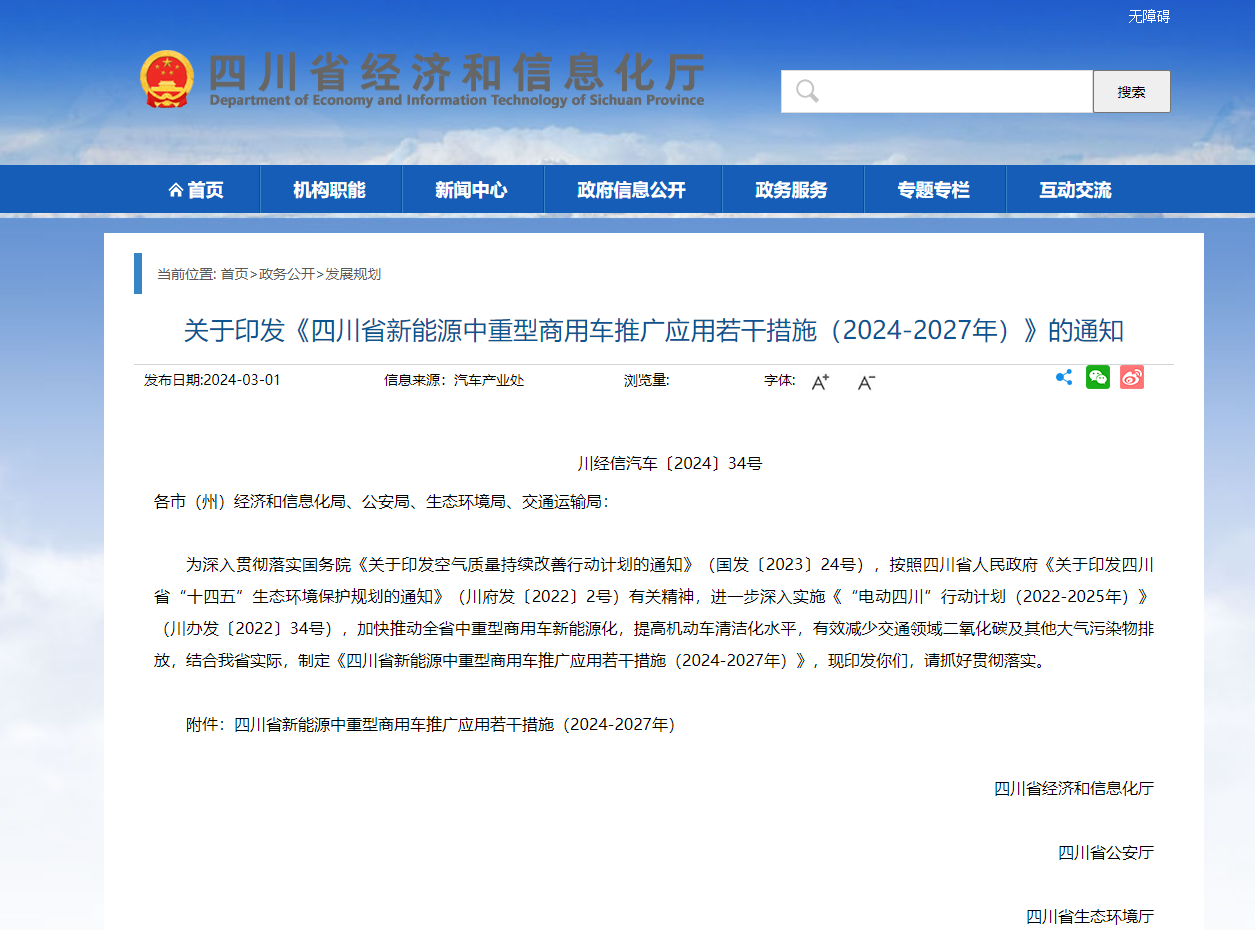This screenshot has height=930, width=1255.
Task: Decrease font size with A- icon
Action: [866, 381]
